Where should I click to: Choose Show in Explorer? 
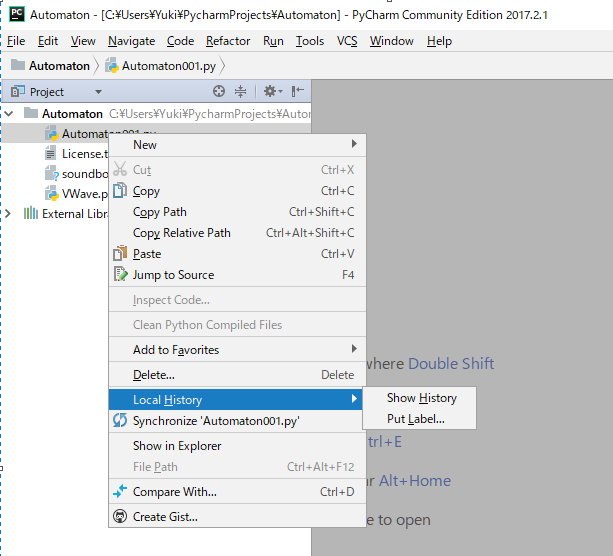[x=237, y=445]
